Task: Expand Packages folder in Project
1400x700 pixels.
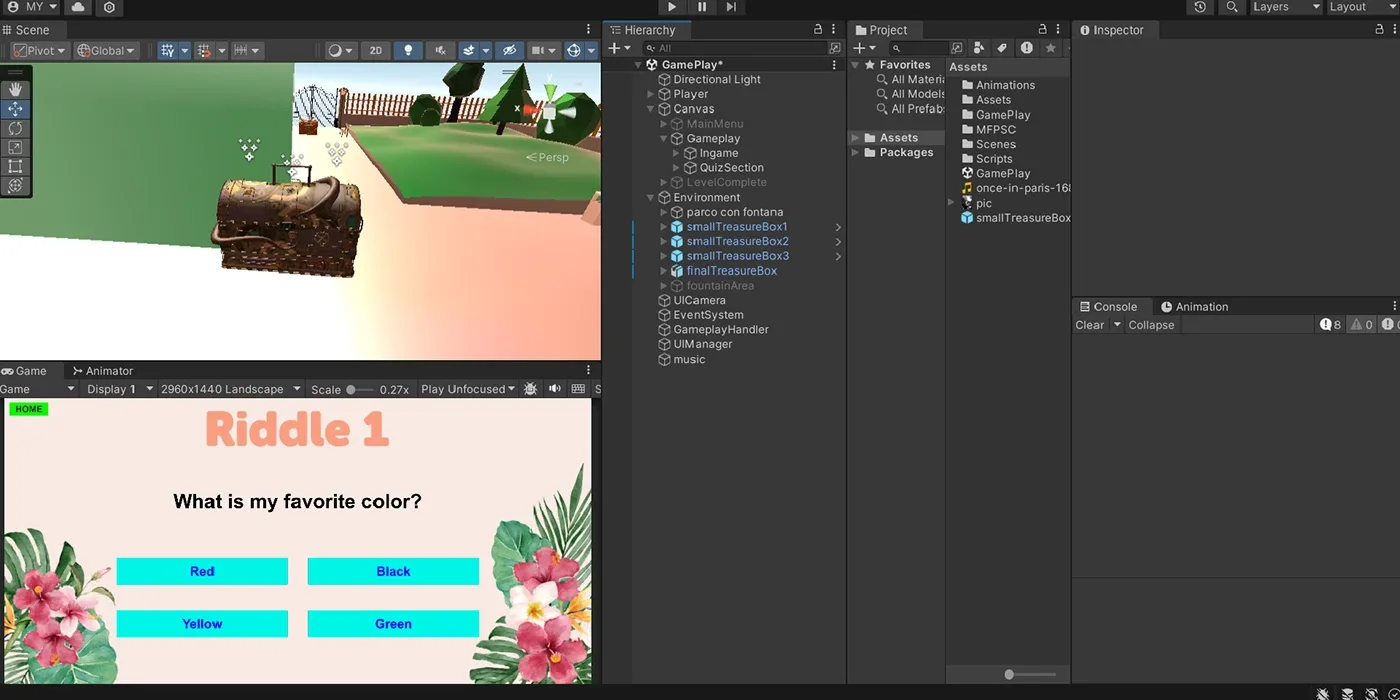Action: coord(855,153)
